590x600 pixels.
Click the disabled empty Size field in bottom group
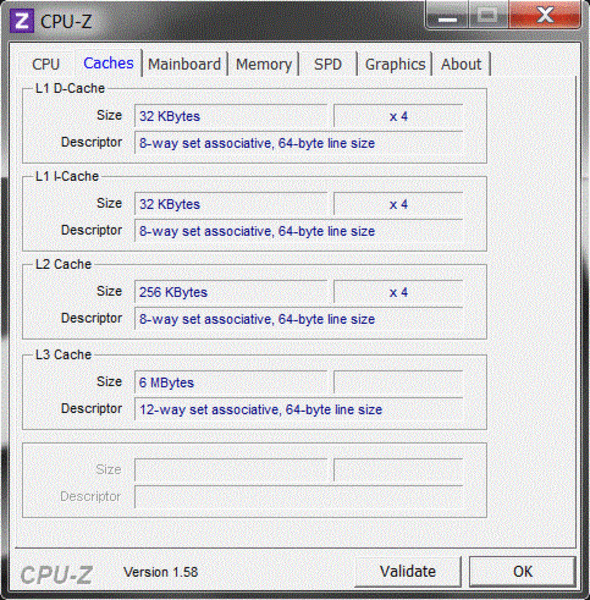click(231, 470)
